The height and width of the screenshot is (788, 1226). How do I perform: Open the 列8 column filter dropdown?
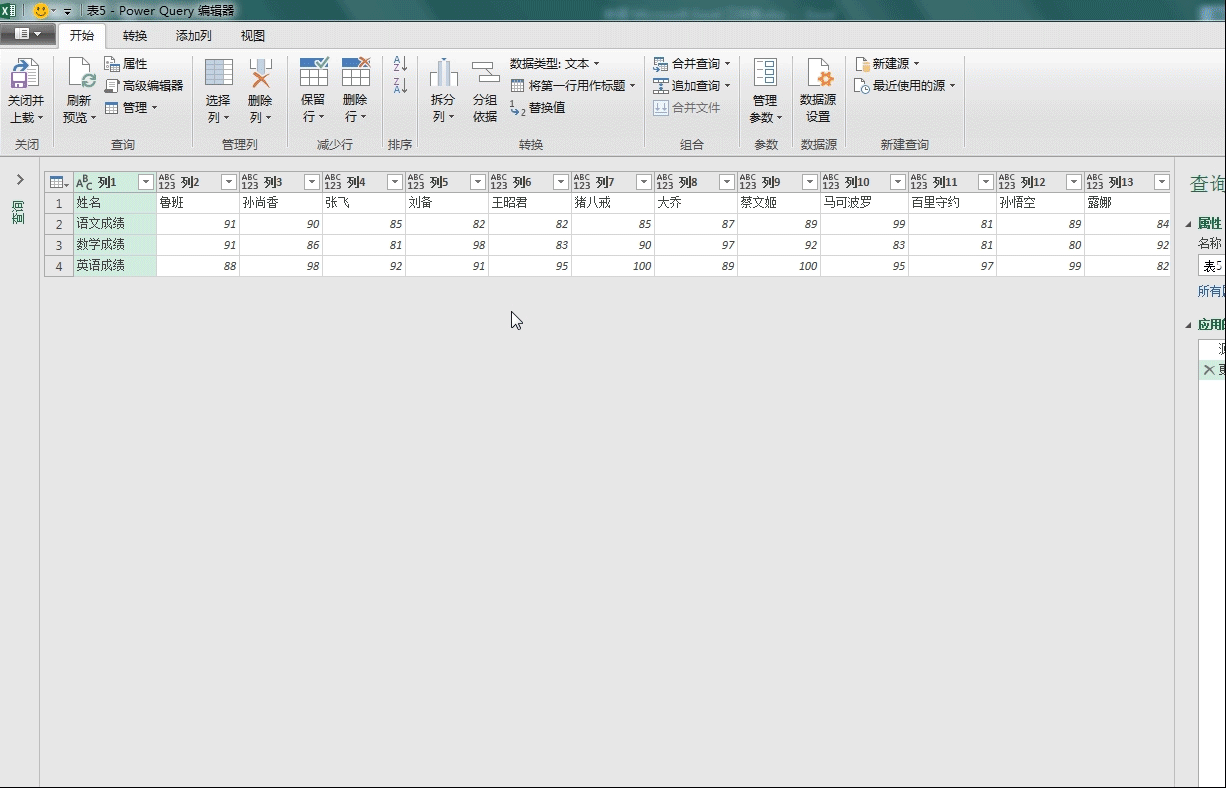coord(727,182)
